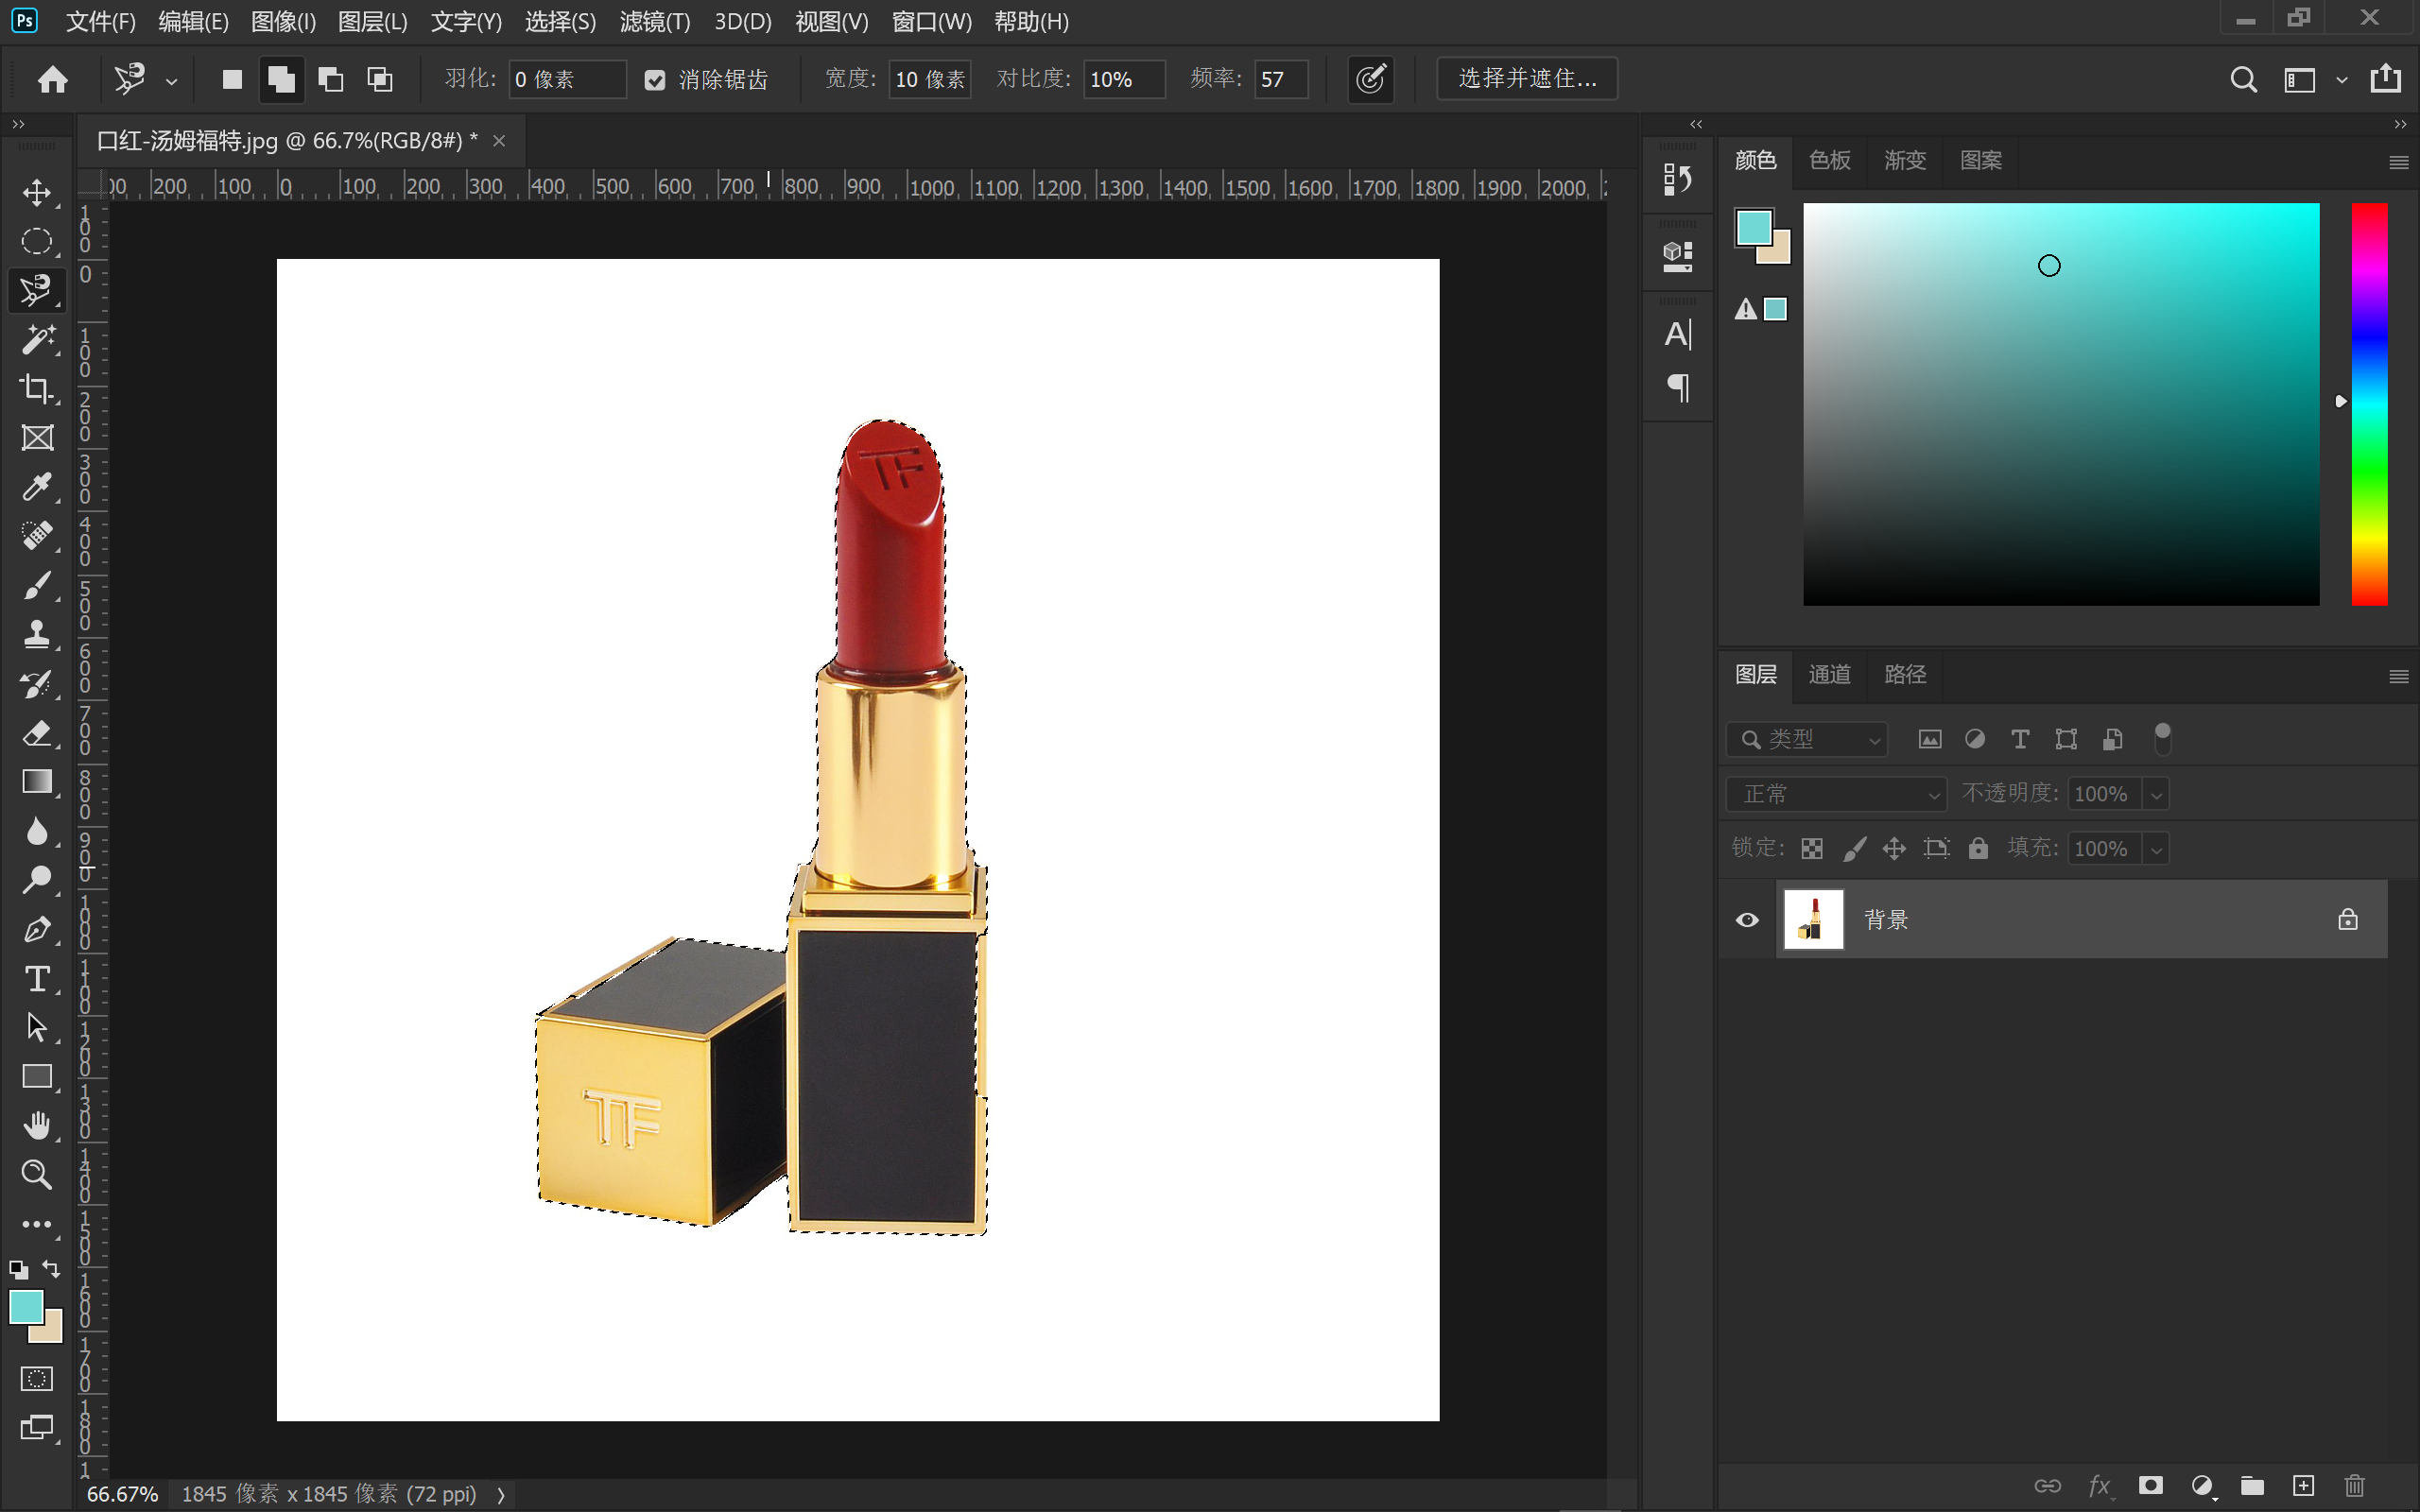This screenshot has height=1512, width=2420.
Task: Create a new layer
Action: [x=2303, y=1486]
